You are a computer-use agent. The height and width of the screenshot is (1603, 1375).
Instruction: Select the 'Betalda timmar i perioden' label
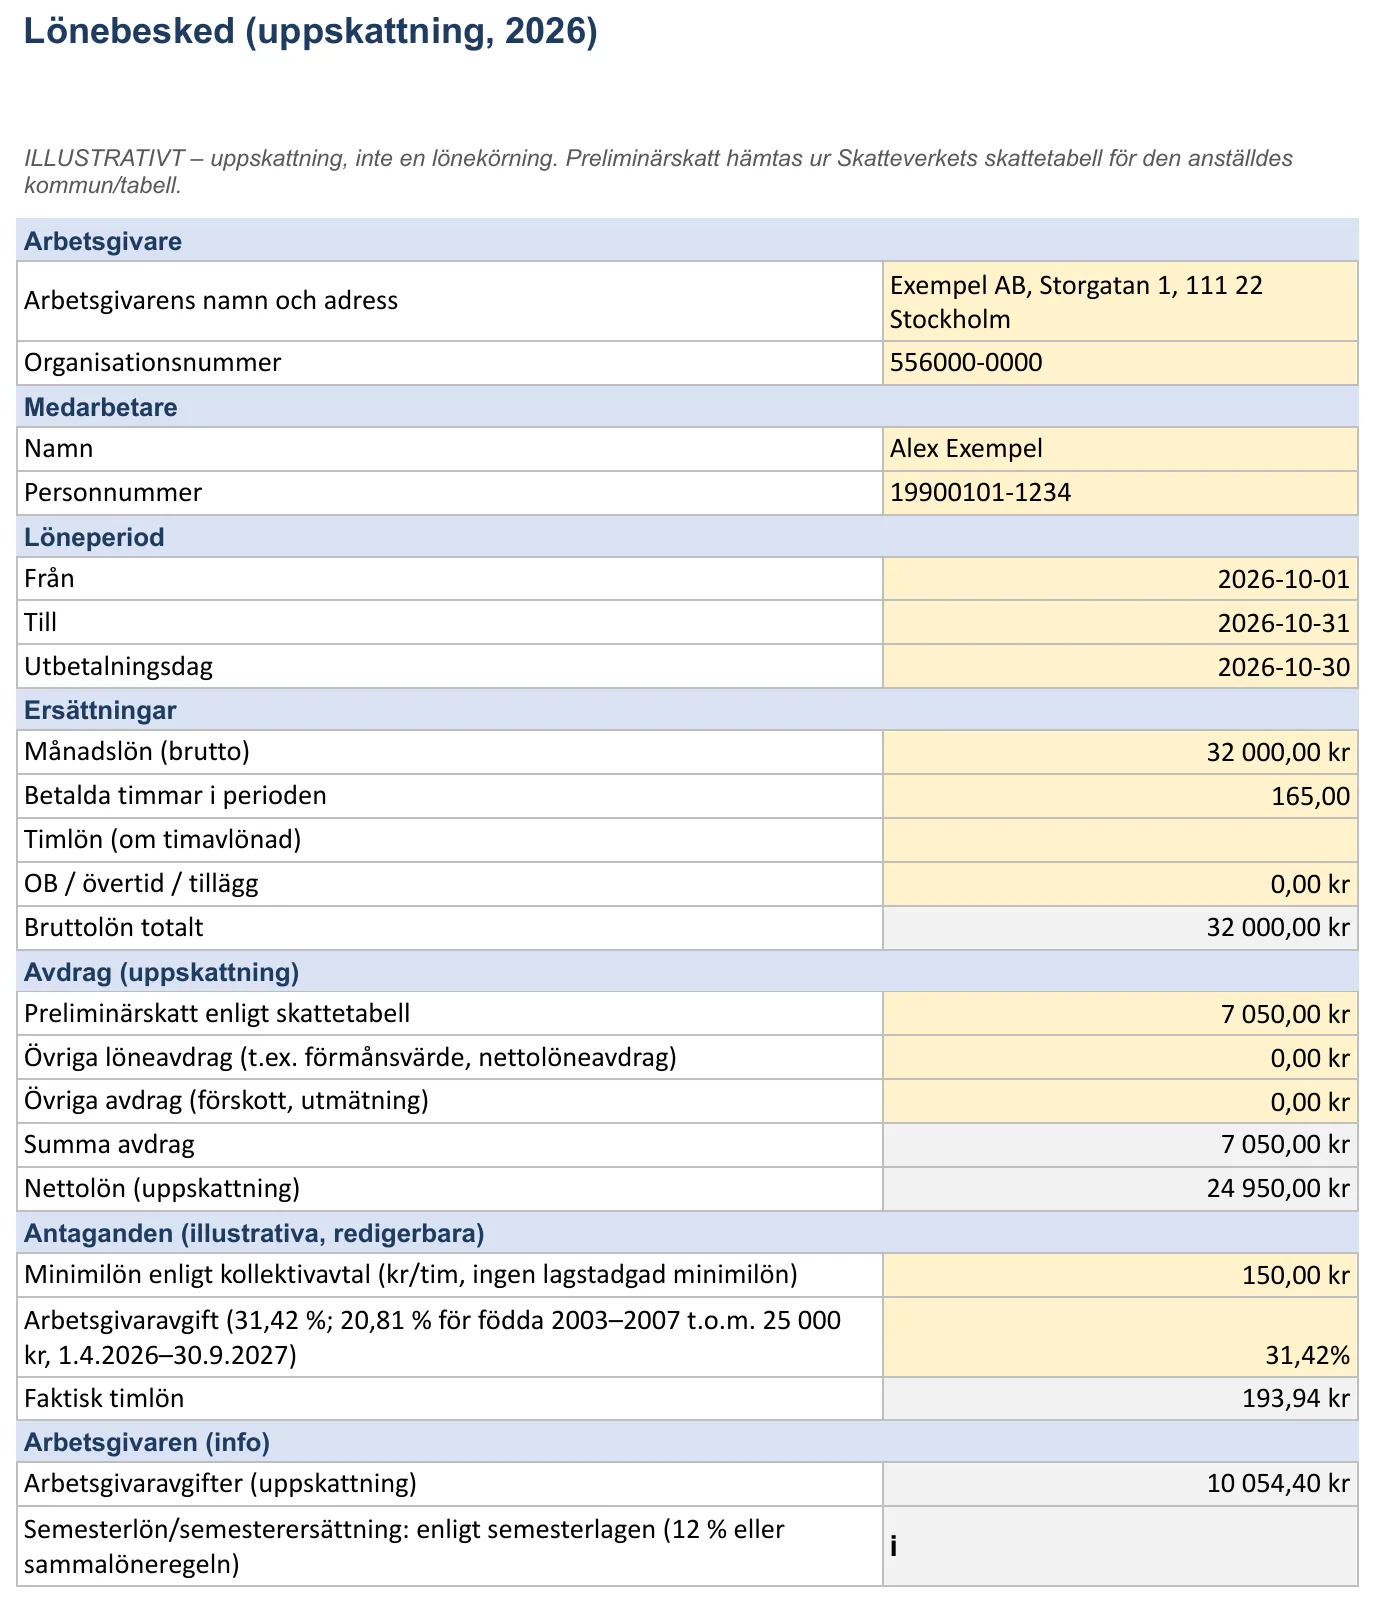pyautogui.click(x=175, y=796)
